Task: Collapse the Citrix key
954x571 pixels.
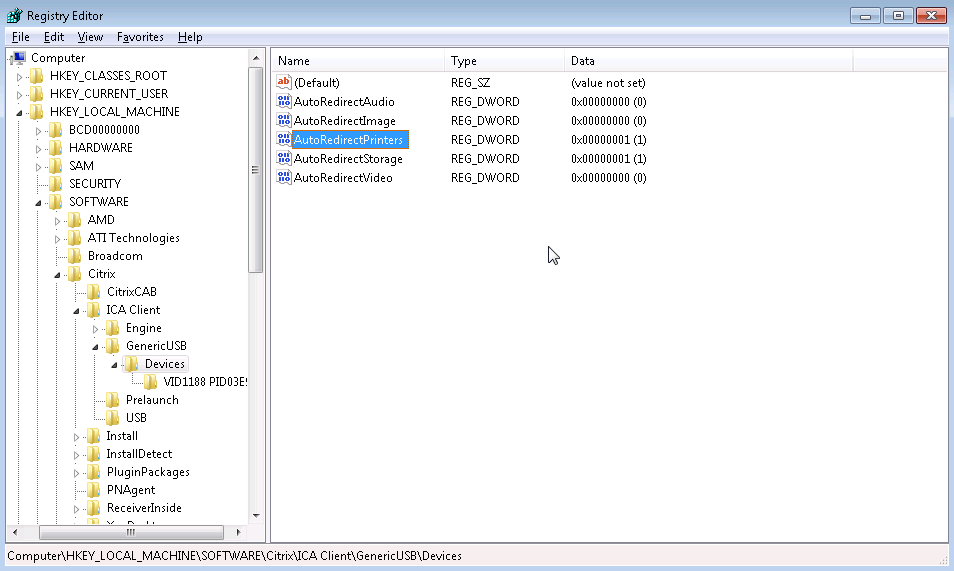Action: tap(57, 275)
